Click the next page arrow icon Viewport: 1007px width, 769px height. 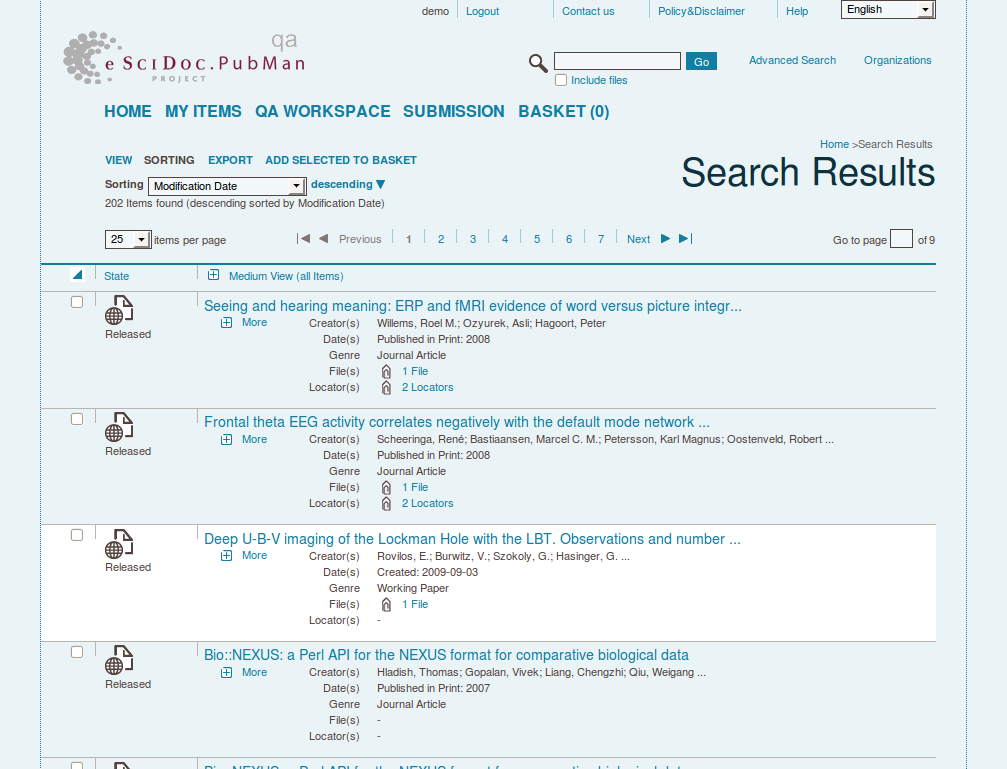coord(666,239)
